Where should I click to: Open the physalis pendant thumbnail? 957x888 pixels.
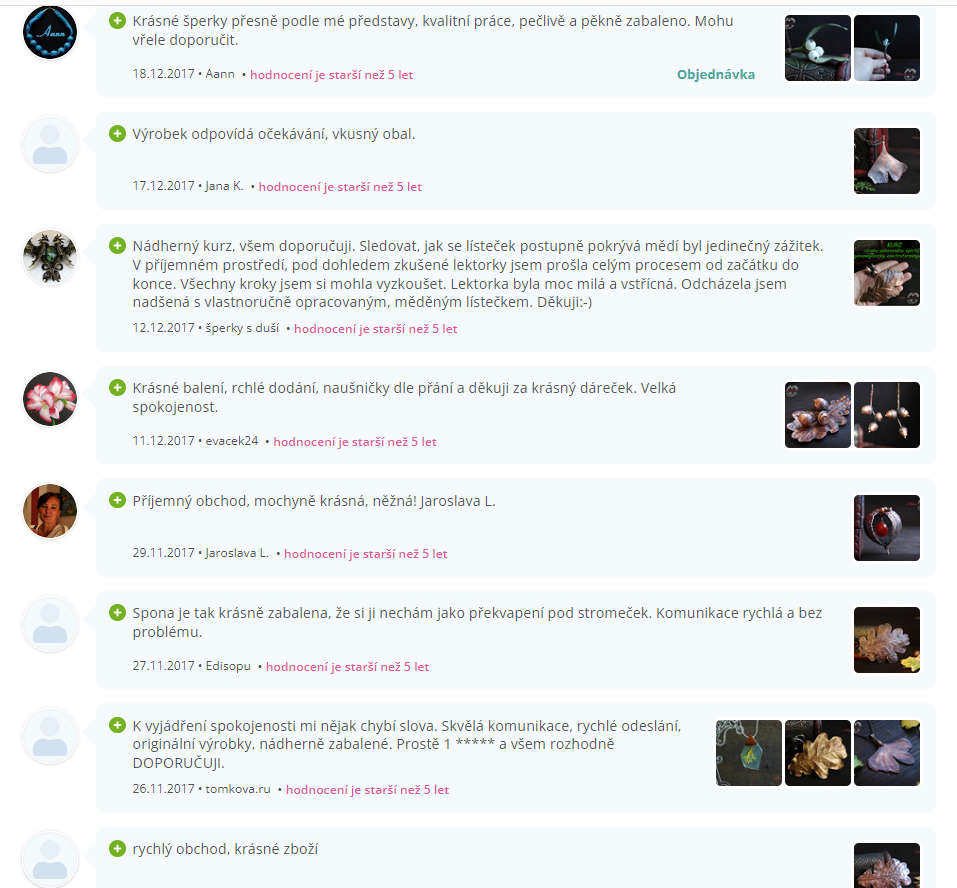click(887, 528)
